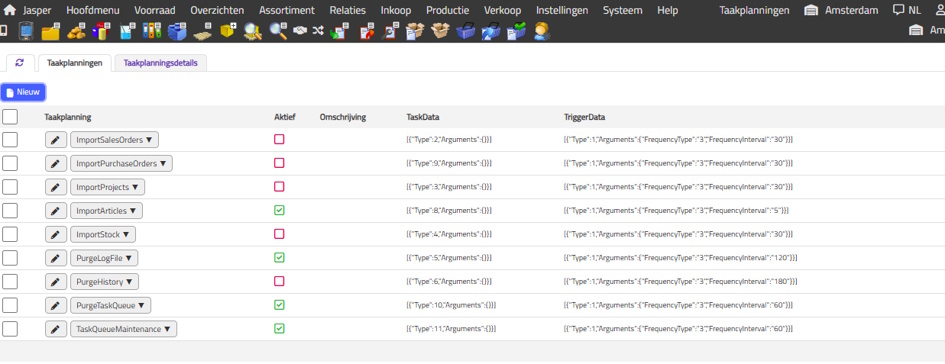The width and height of the screenshot is (945, 364).
Task: Click pencil icon for TaskQueueMaintenance row
Action: coord(55,329)
